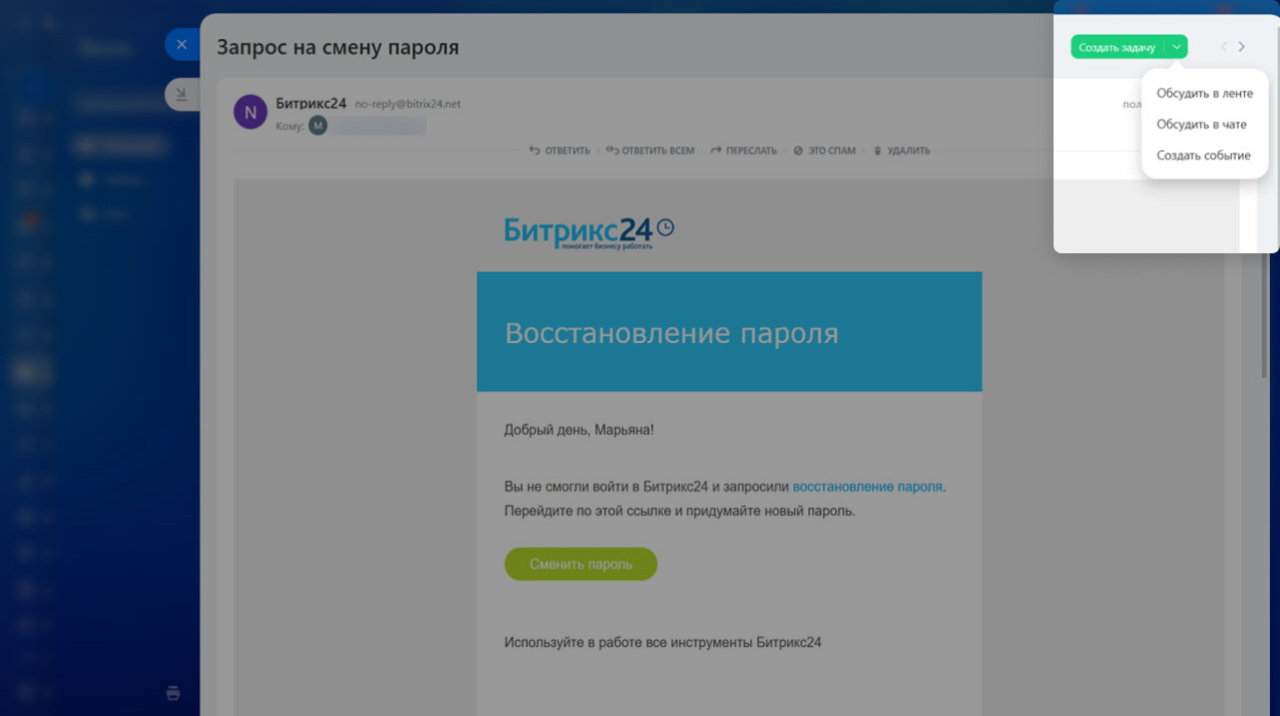
Task: Click the print icon at bottom left
Action: coord(173,693)
